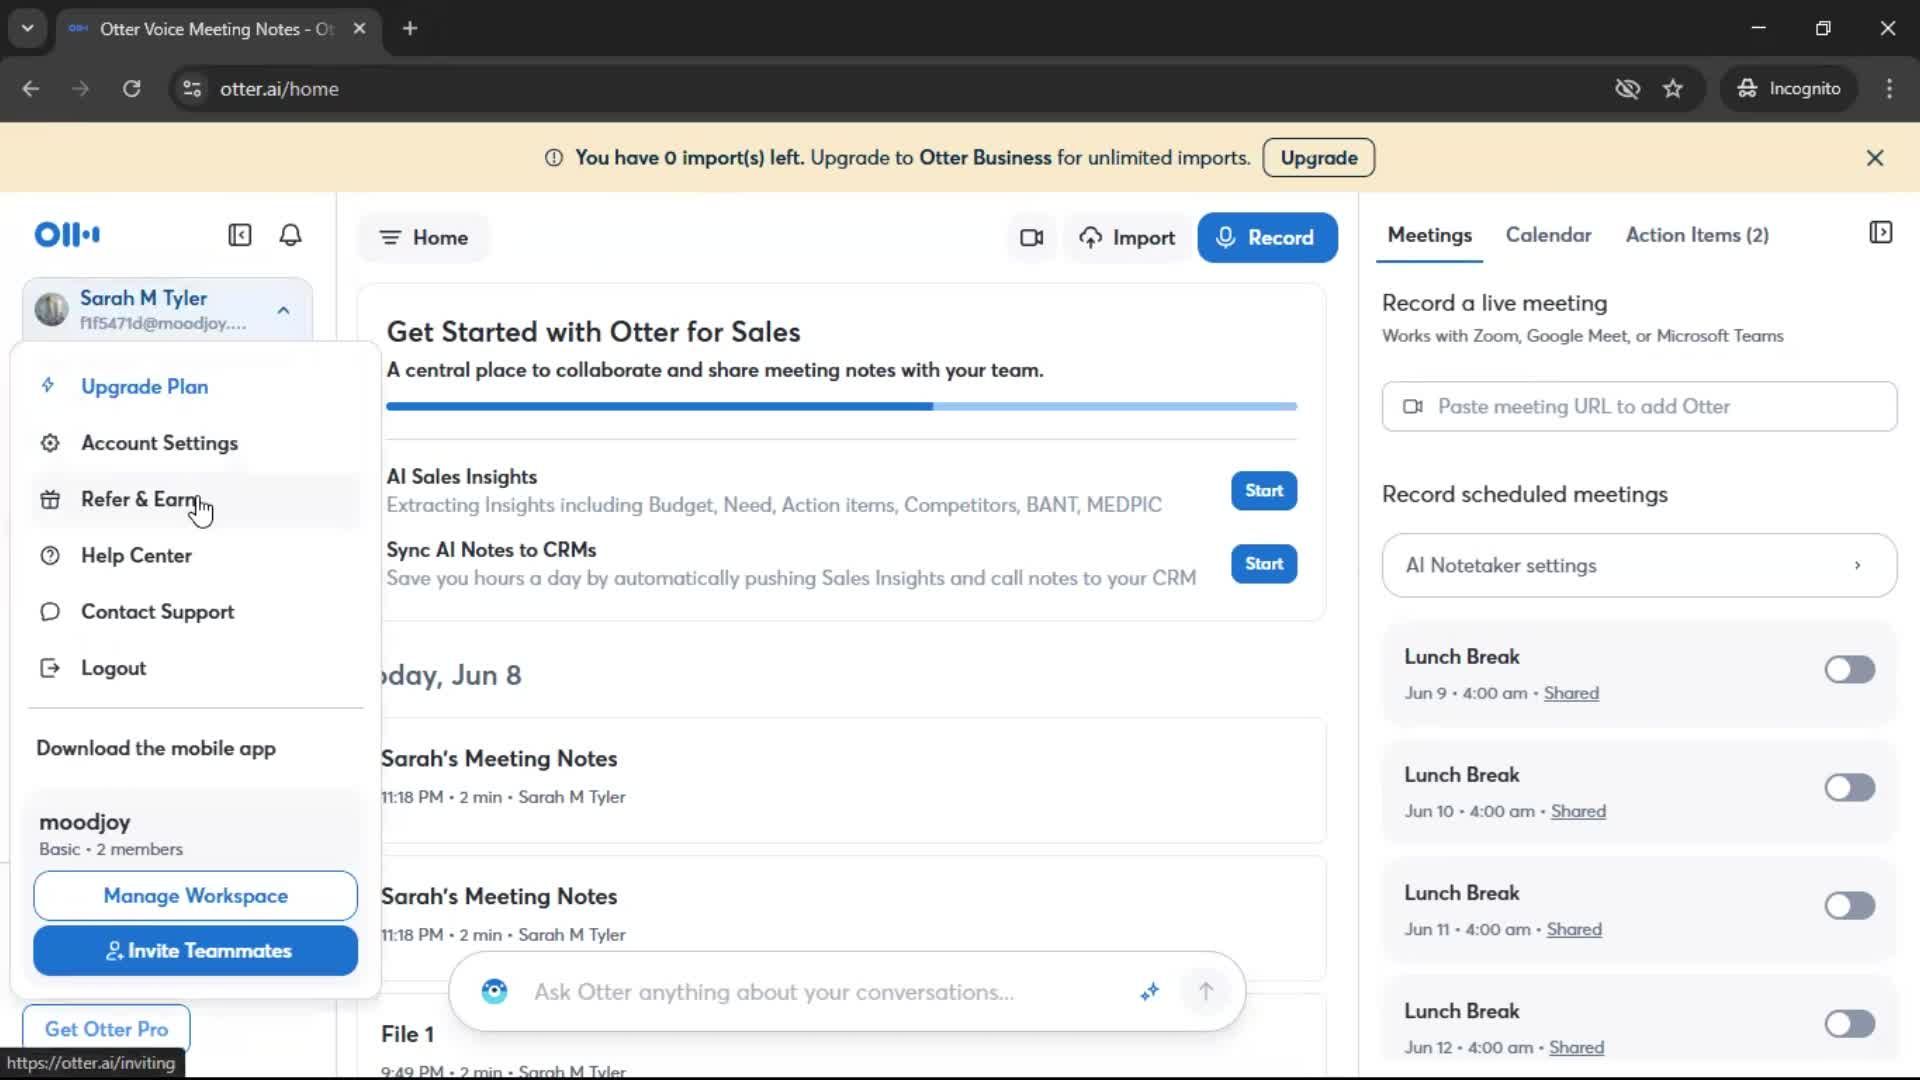Open Shared link for Jun 12 Lunch Break

1576,1048
